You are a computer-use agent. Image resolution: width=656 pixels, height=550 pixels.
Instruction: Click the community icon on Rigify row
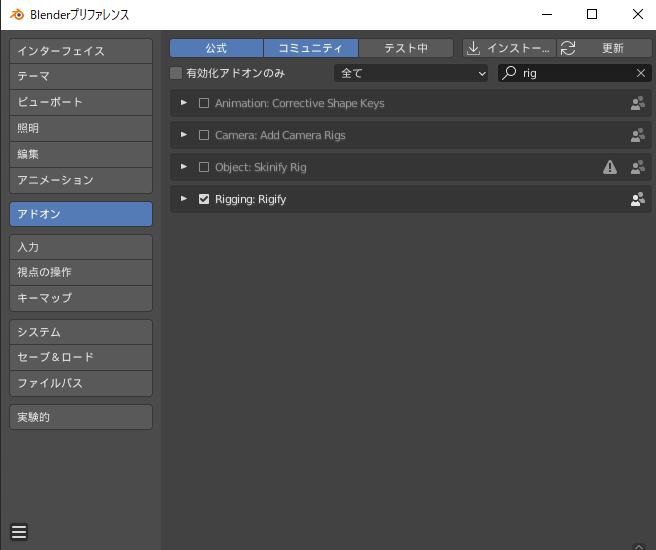(637, 199)
